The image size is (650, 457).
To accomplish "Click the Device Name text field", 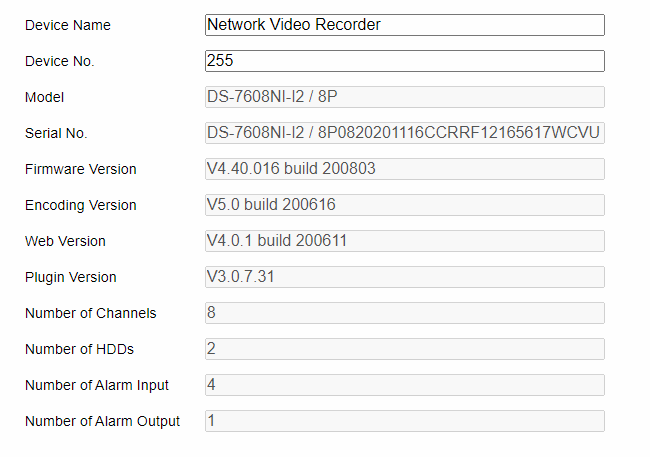I will [404, 25].
